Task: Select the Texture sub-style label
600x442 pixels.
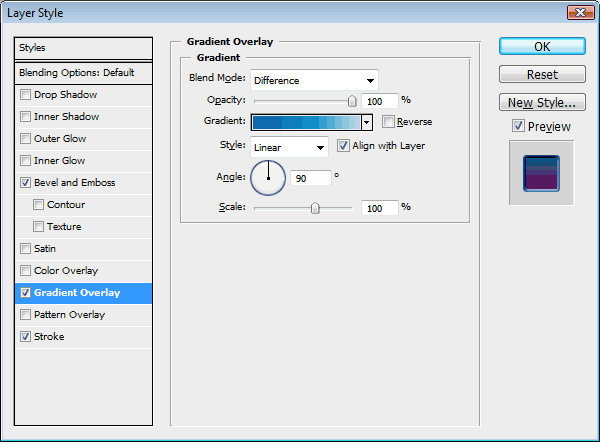Action: click(x=64, y=227)
